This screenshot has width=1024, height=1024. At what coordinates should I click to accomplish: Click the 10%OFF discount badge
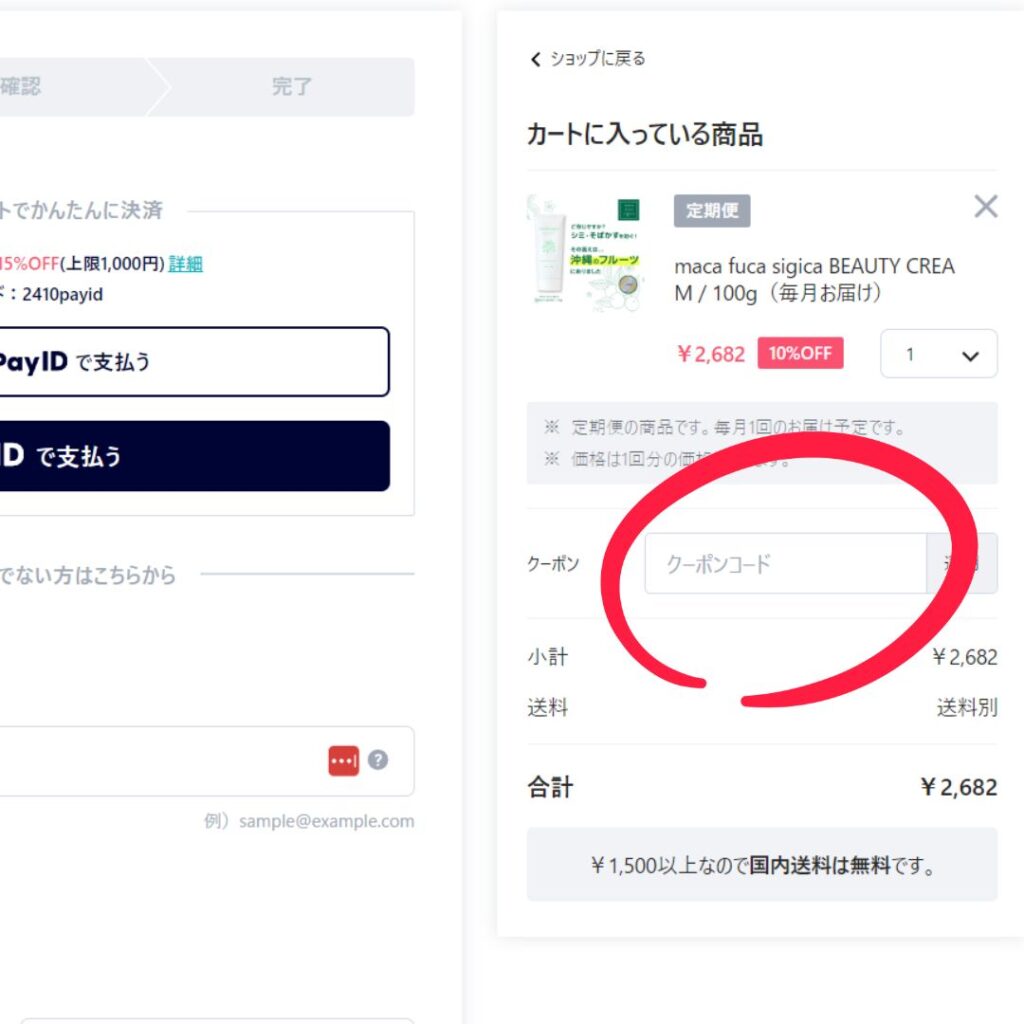click(x=800, y=354)
